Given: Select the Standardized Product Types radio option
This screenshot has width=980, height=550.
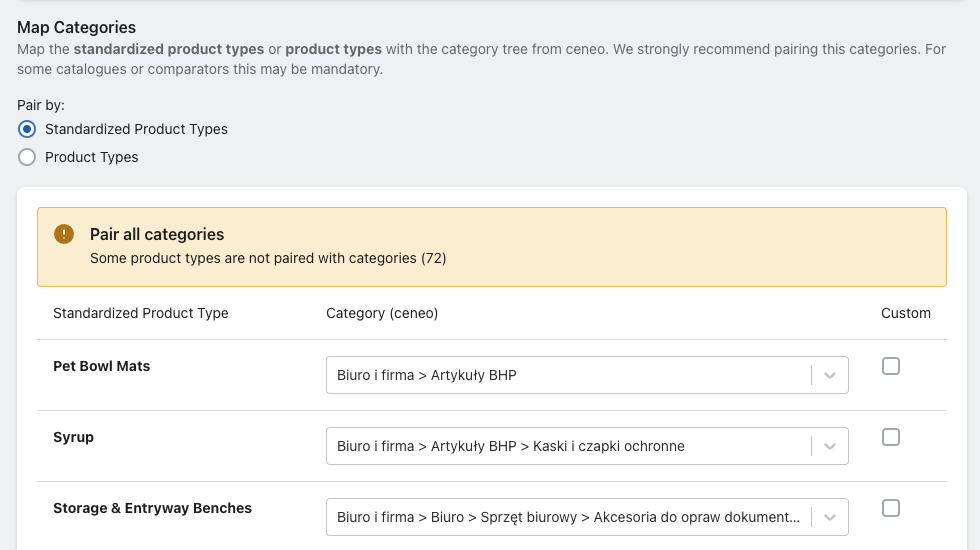Looking at the screenshot, I should (27, 129).
